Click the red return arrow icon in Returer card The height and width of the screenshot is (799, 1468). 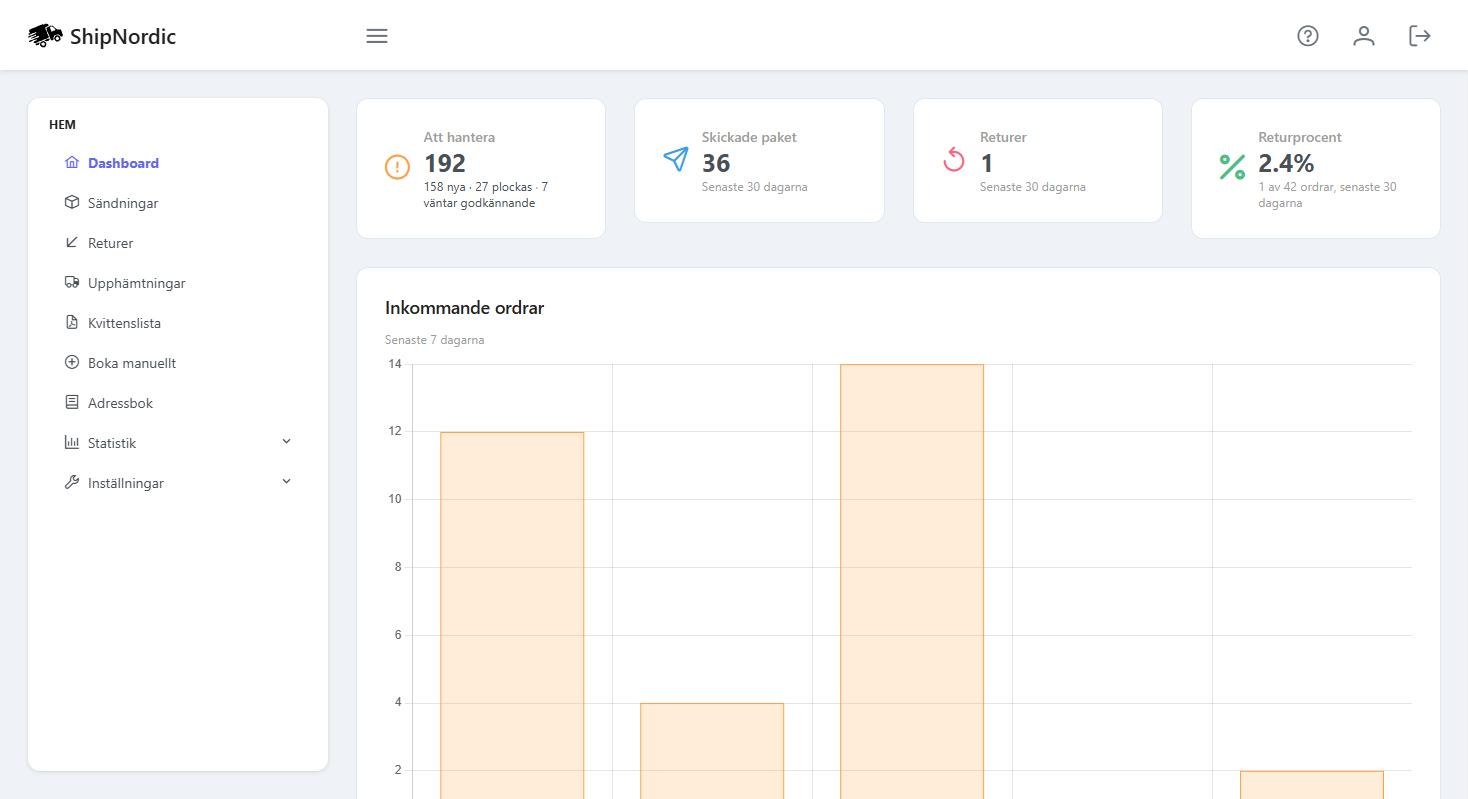[x=954, y=159]
